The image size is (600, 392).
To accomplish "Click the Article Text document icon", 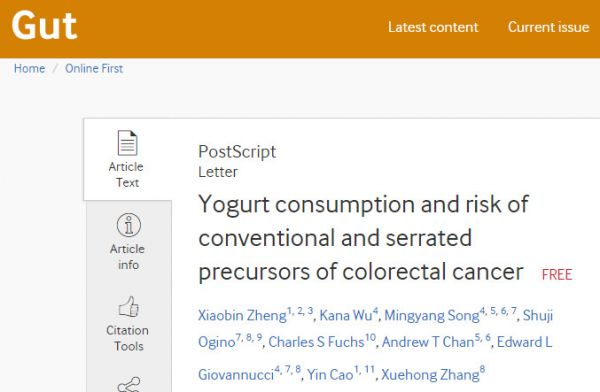I will 127,143.
